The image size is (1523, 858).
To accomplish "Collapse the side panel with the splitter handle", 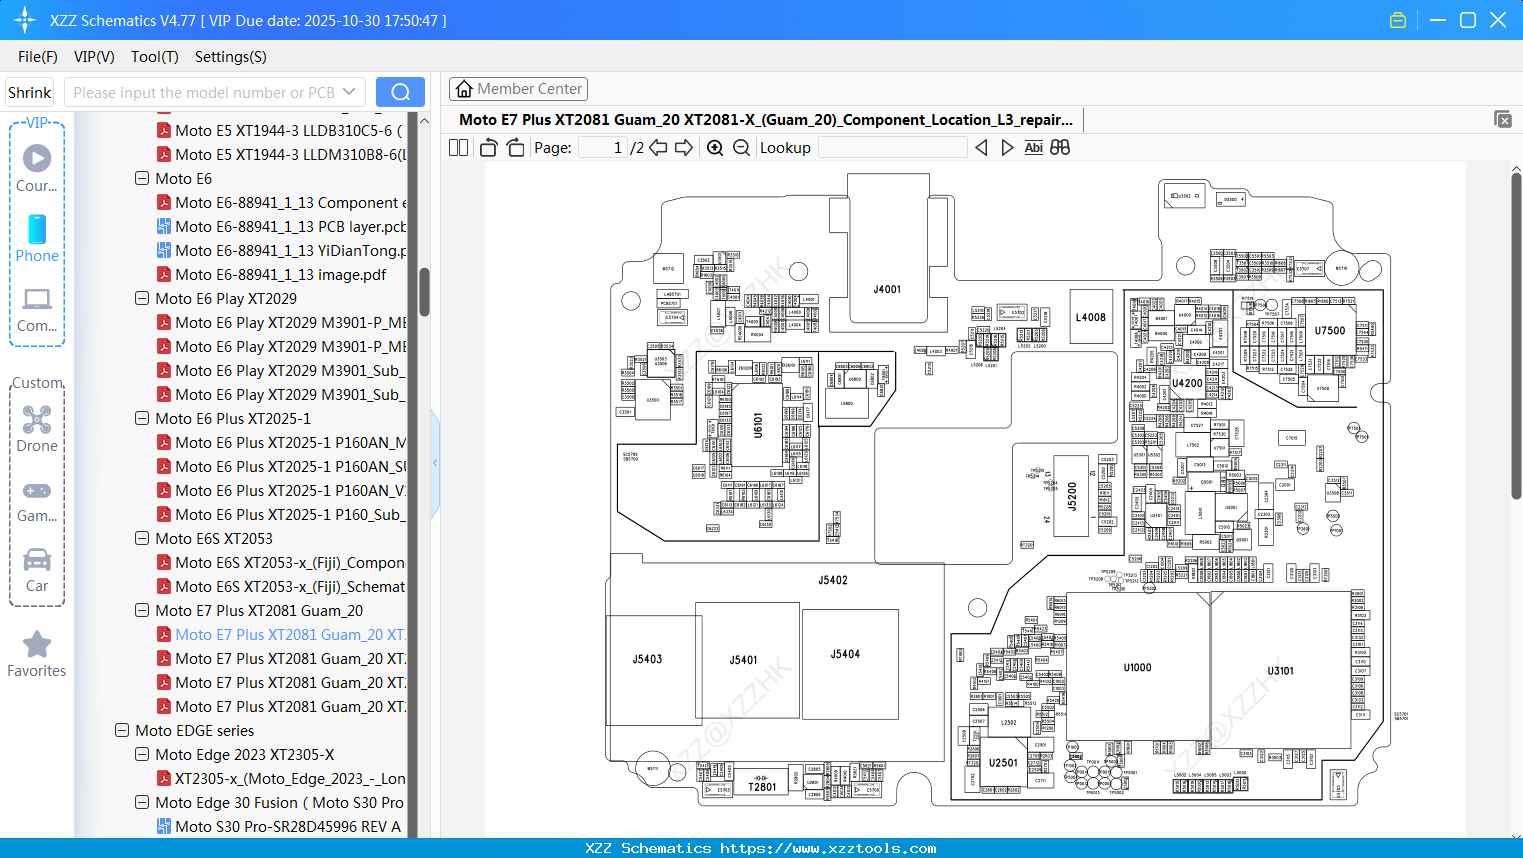I will pyautogui.click(x=435, y=463).
